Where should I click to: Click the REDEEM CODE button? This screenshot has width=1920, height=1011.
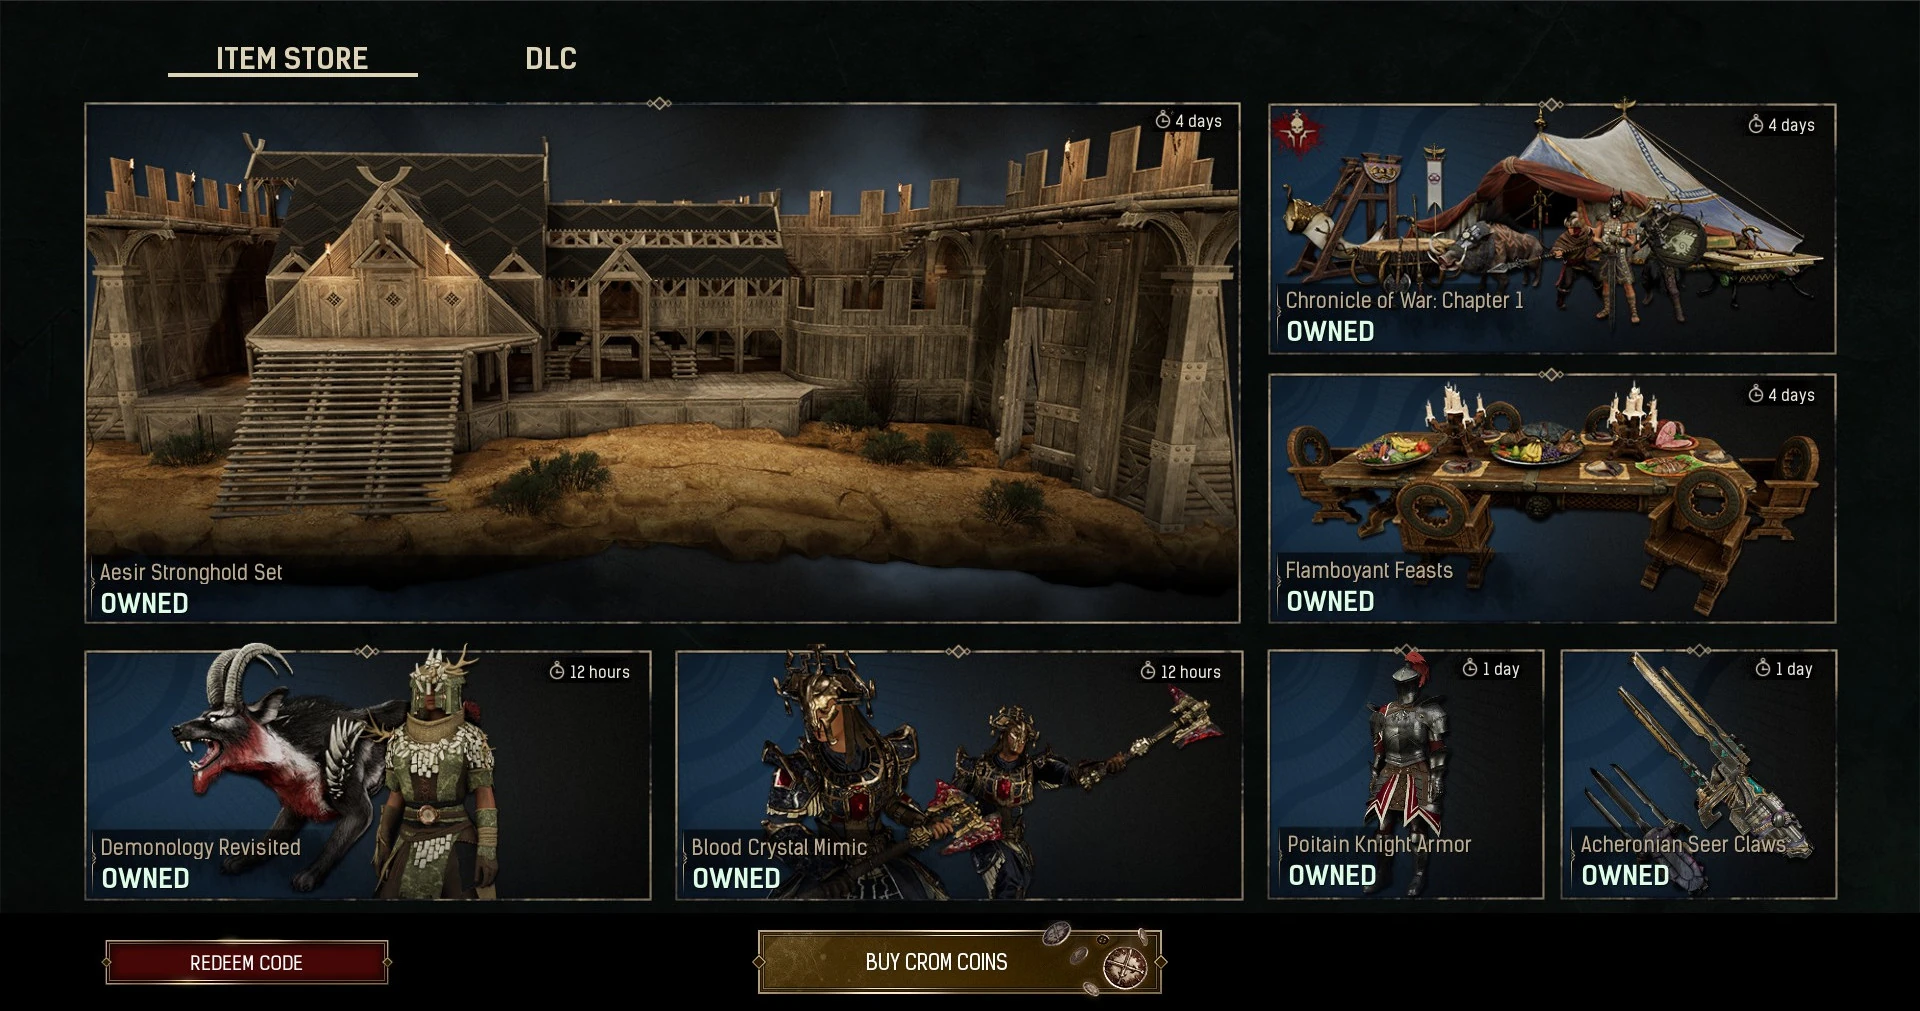point(246,962)
